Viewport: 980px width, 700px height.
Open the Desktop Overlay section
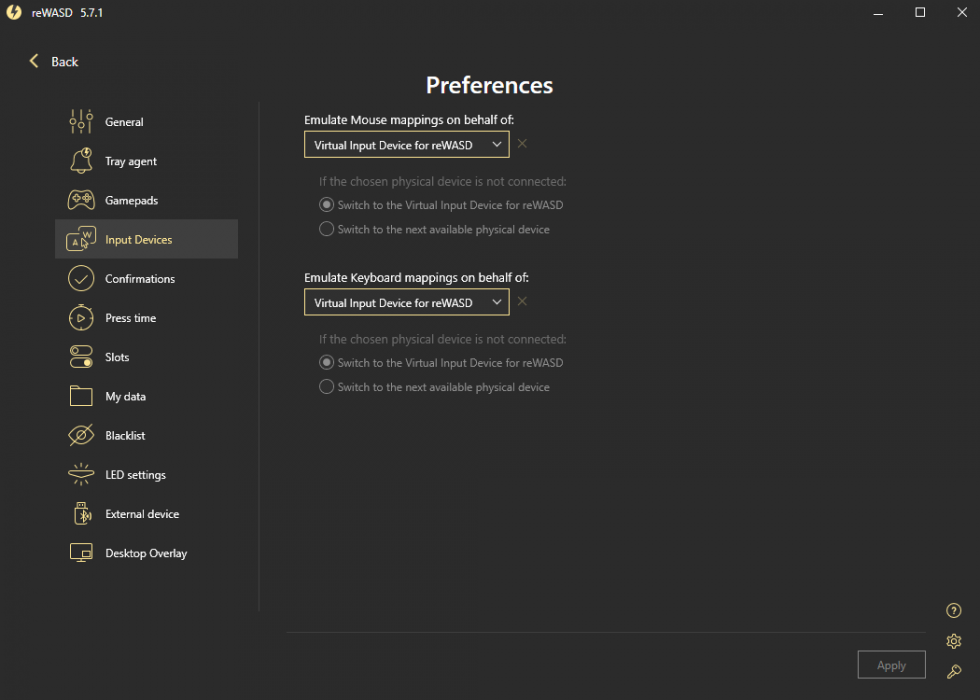[147, 553]
